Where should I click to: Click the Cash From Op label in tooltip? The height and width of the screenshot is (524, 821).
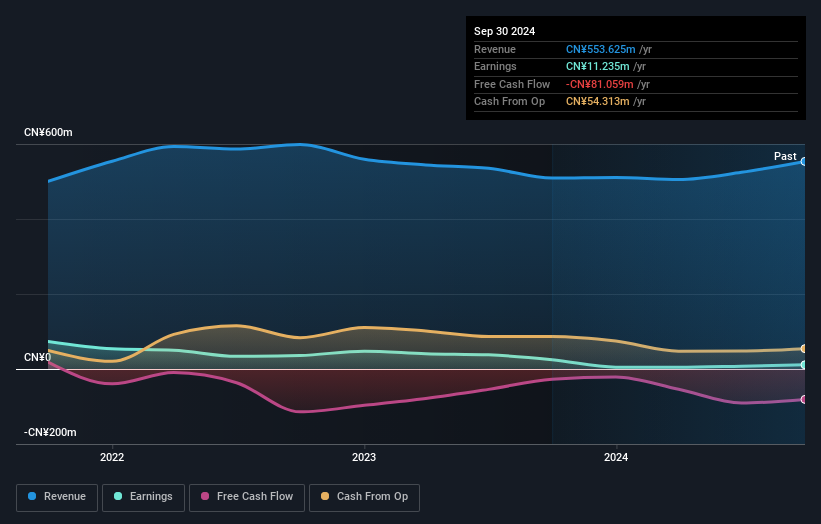coord(509,102)
